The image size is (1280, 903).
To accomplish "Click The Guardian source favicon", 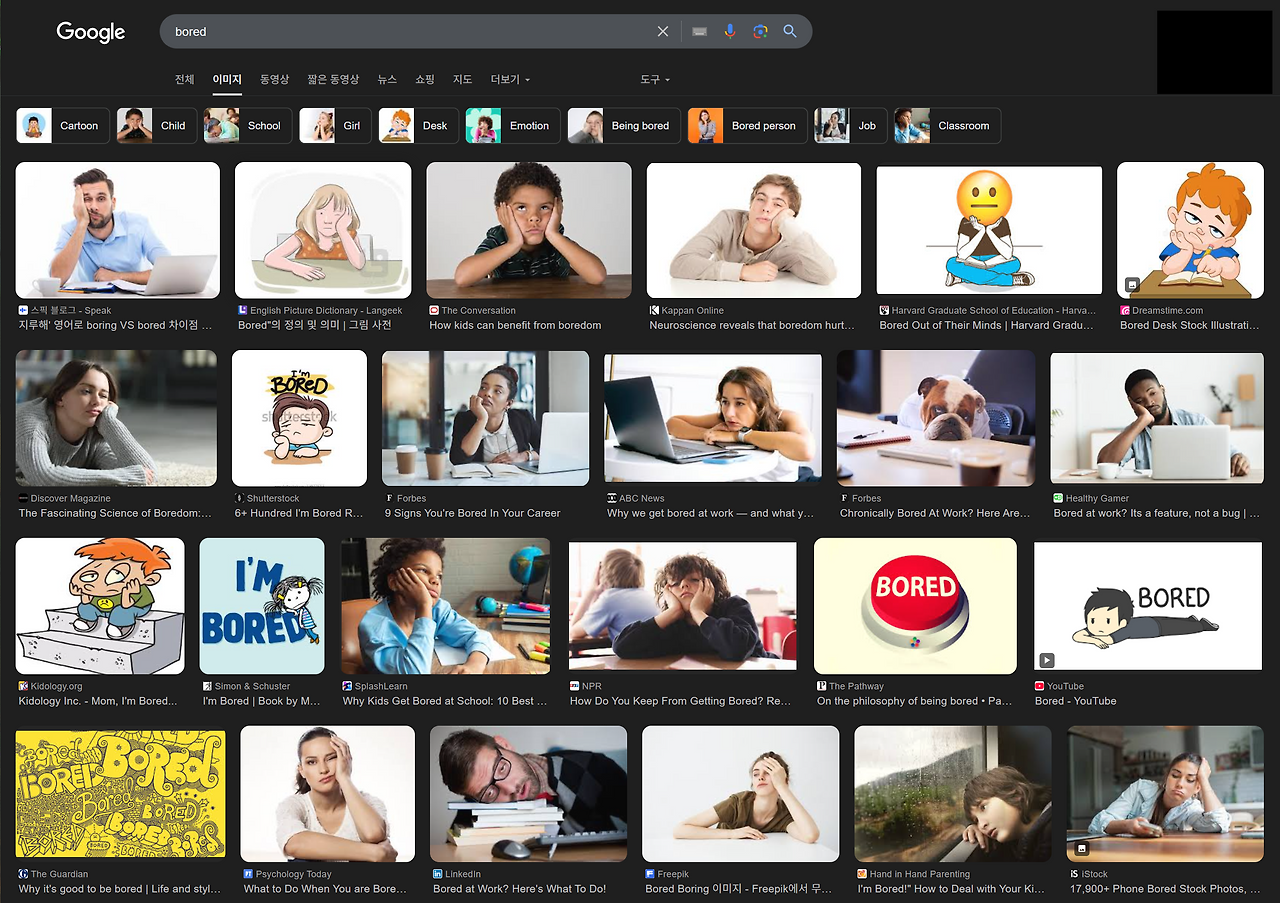I will tap(23, 874).
